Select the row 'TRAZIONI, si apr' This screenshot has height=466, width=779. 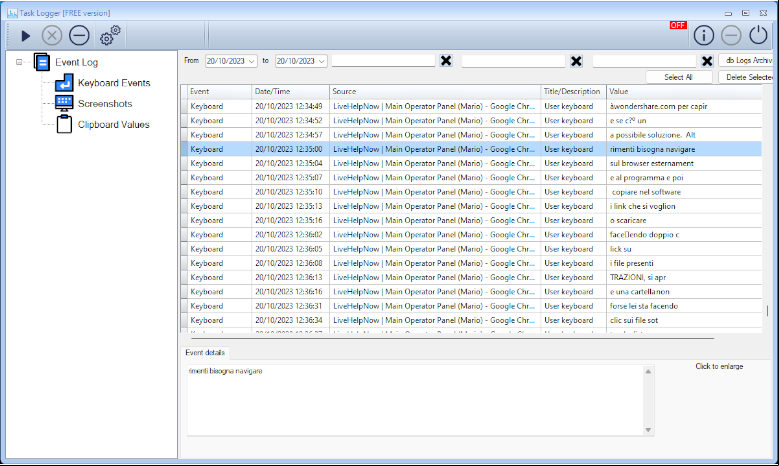471,278
